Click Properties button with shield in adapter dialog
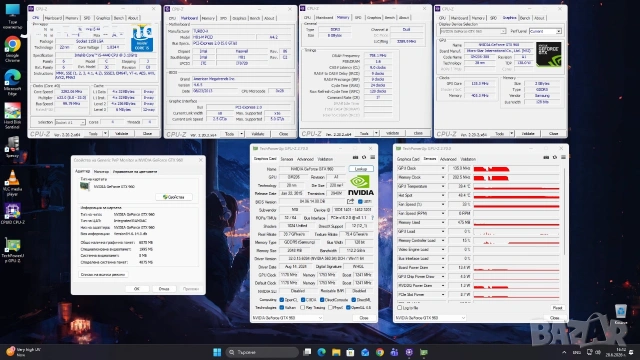This screenshot has width=640, height=360. click(173, 197)
